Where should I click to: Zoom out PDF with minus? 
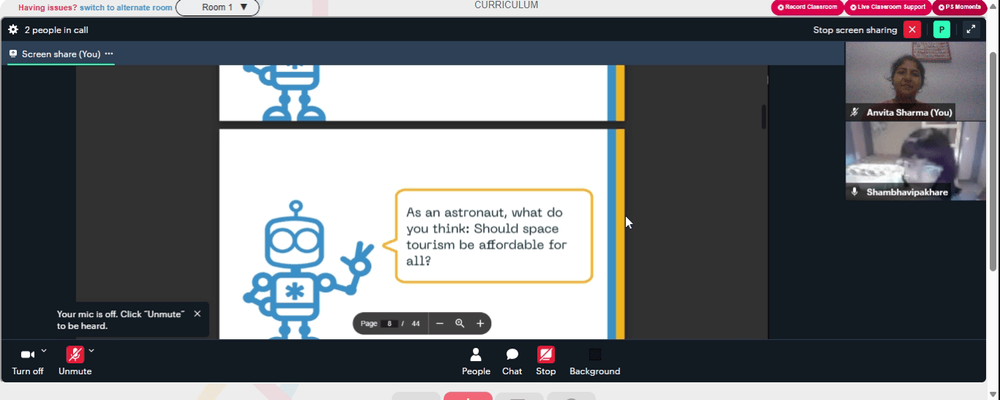tap(439, 323)
